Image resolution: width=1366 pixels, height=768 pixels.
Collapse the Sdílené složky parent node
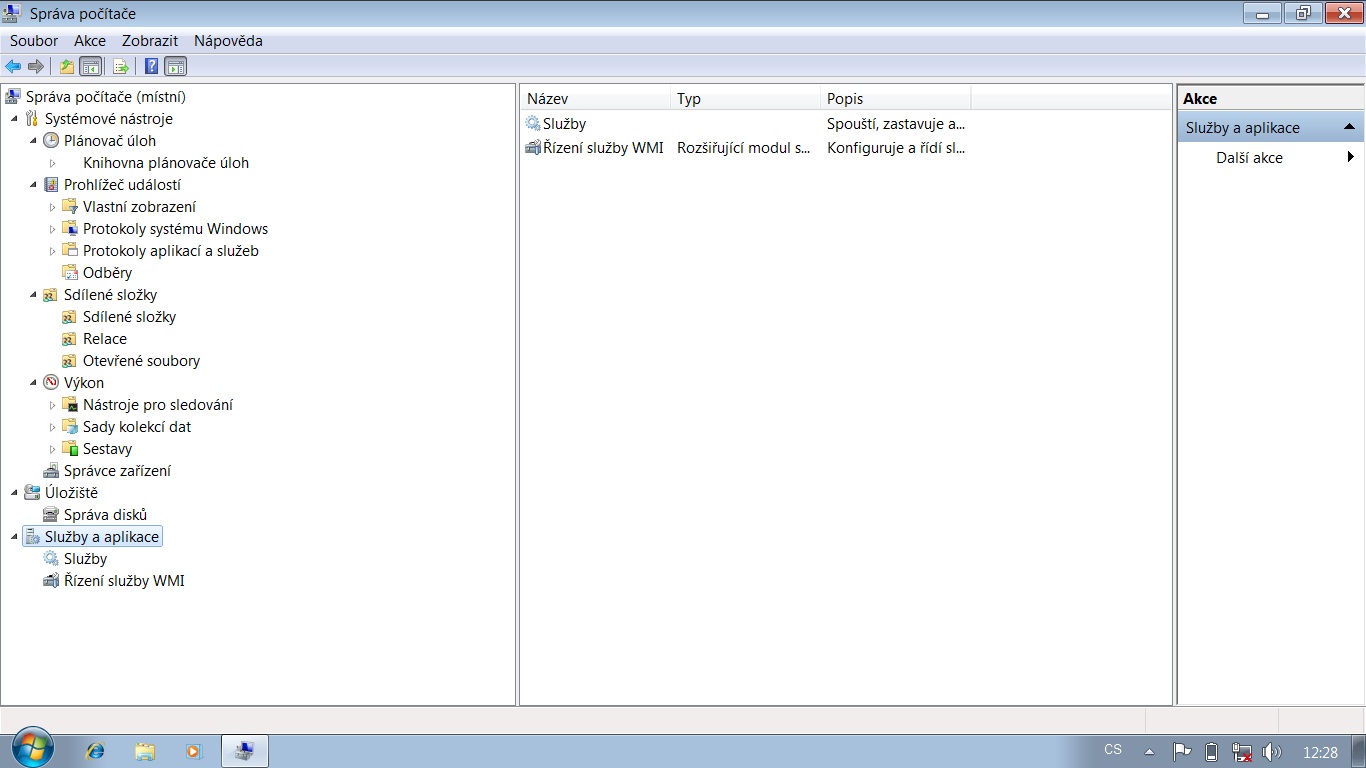[33, 295]
